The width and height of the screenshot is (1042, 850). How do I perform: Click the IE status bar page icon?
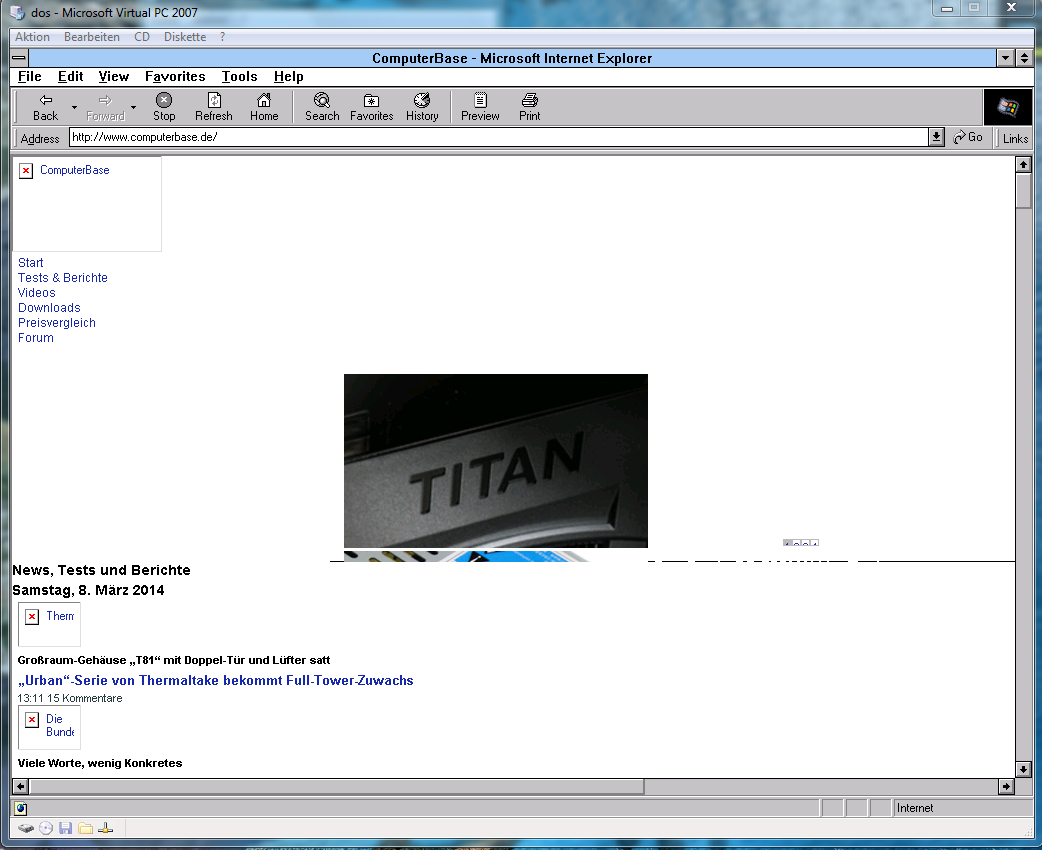pos(21,809)
